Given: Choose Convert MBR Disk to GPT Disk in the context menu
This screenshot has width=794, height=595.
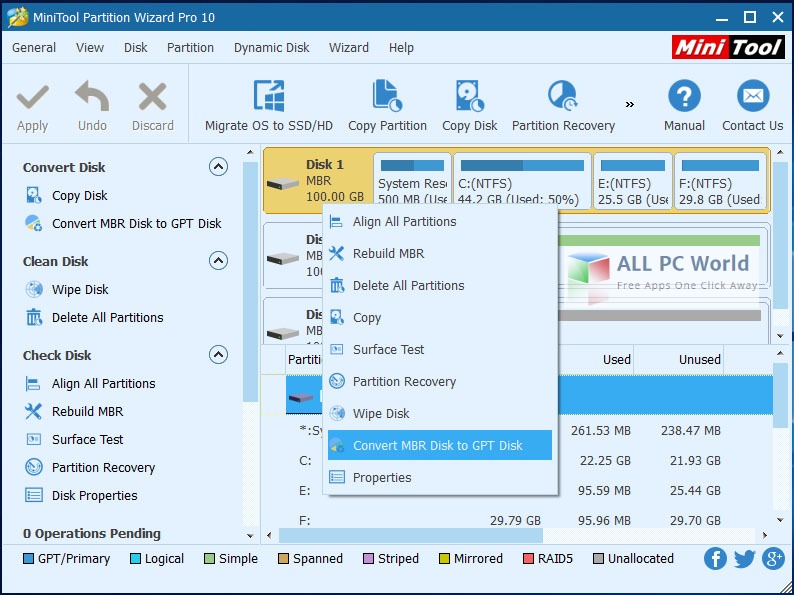Looking at the screenshot, I should pyautogui.click(x=440, y=445).
